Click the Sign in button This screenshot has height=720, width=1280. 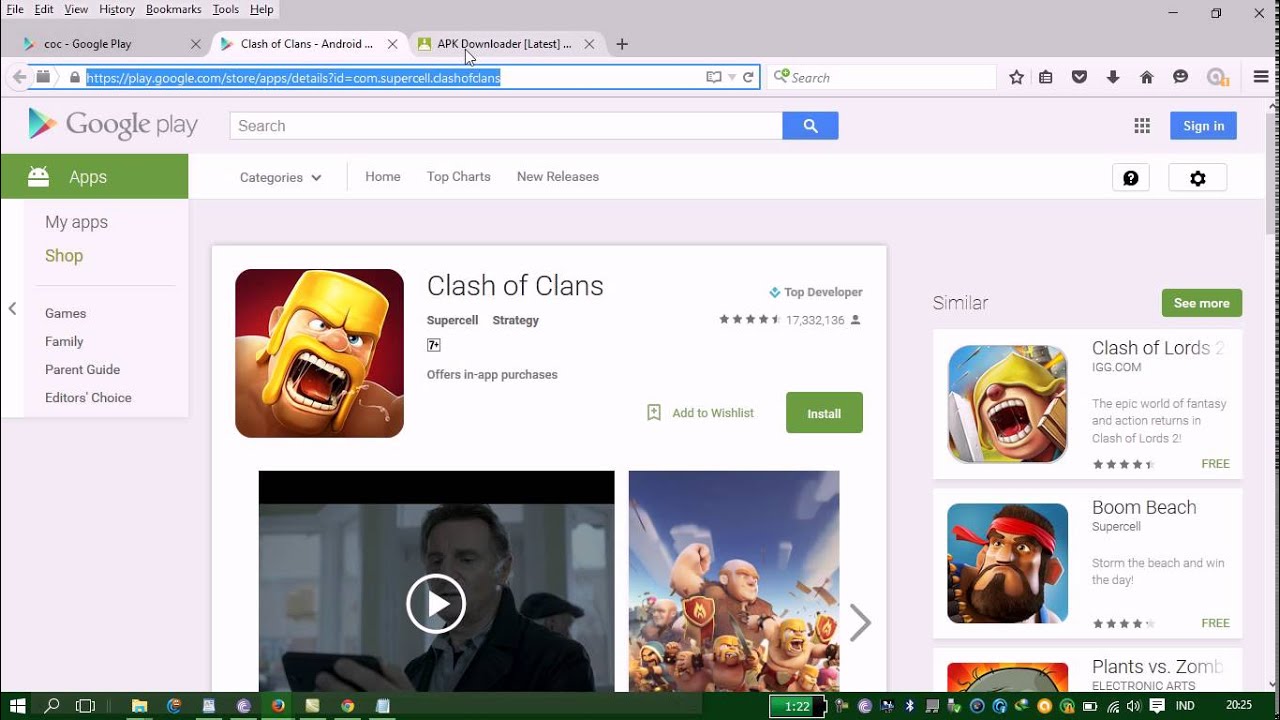[1203, 126]
